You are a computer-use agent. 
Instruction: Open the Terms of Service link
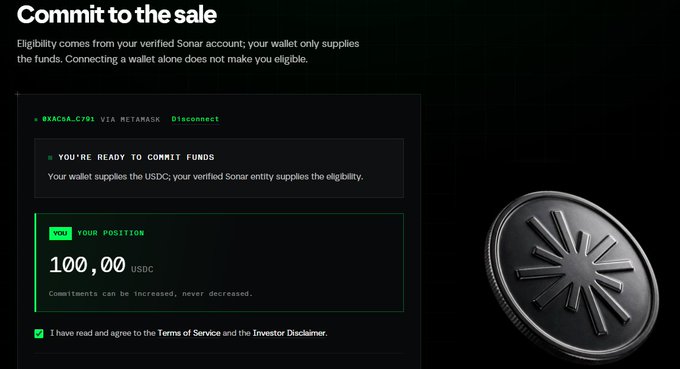pyautogui.click(x=189, y=333)
